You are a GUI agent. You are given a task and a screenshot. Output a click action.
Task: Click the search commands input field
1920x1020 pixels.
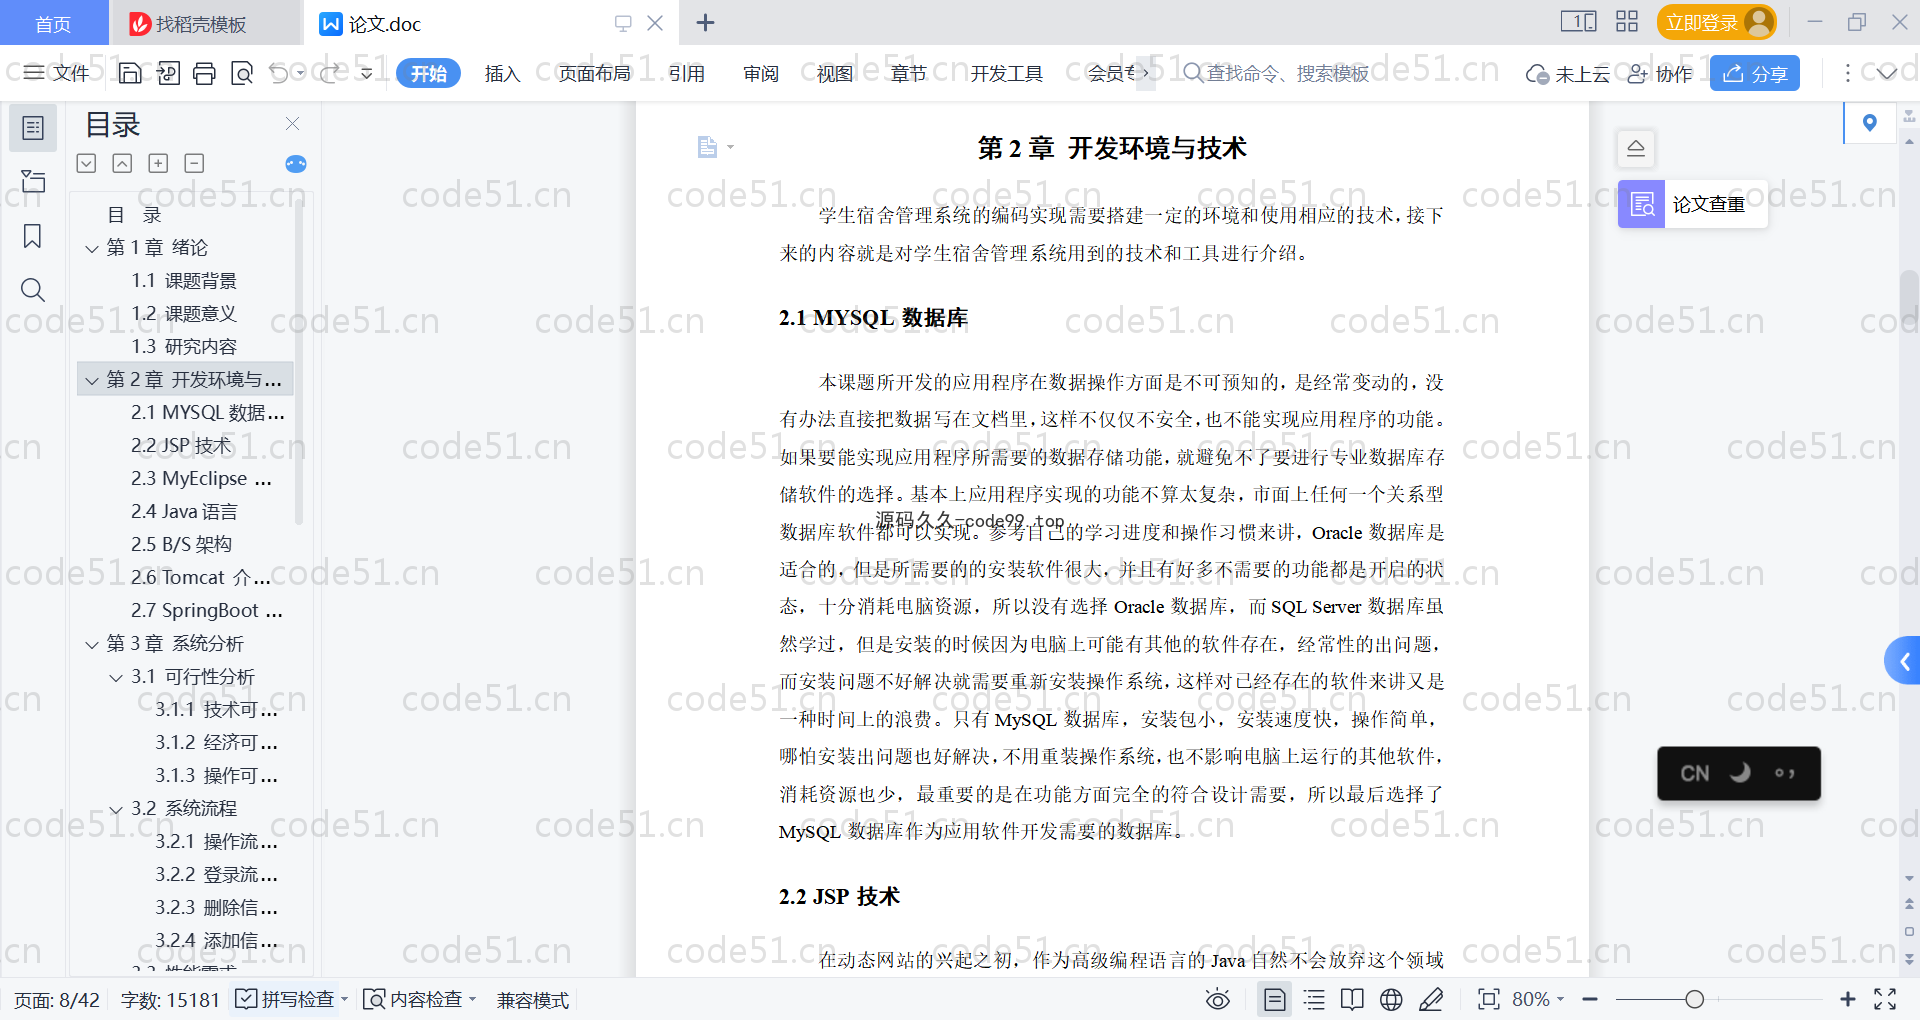click(1276, 73)
